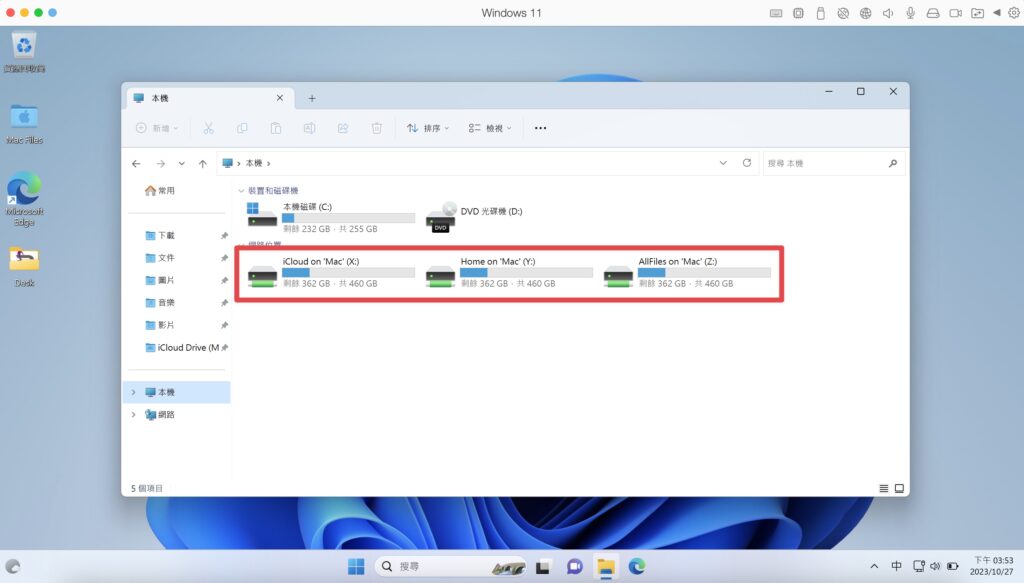Open the 排序 (Sort) dropdown
Viewport: 1024px width, 583px height.
click(x=428, y=128)
